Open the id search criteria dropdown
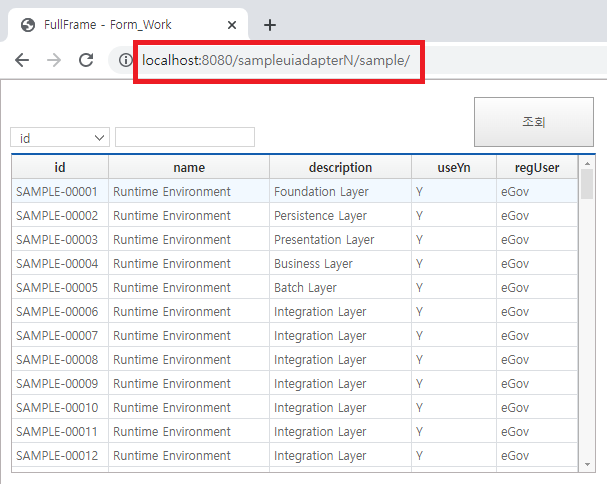This screenshot has width=607, height=484. click(60, 138)
